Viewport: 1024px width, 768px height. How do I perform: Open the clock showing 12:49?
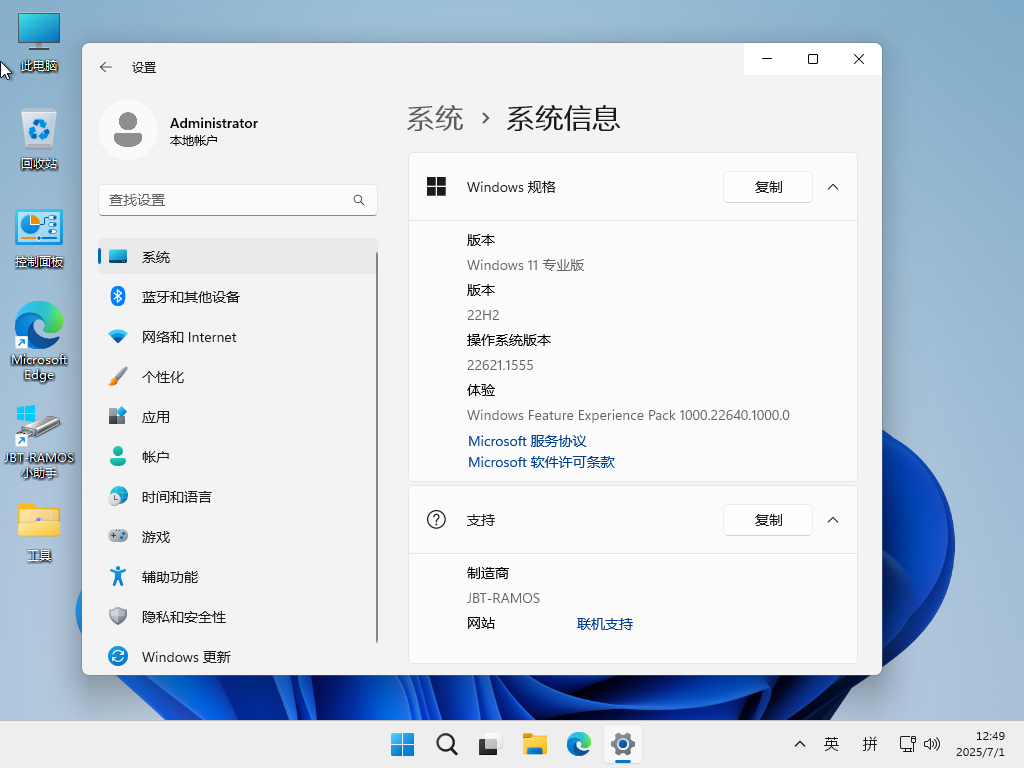pyautogui.click(x=980, y=744)
